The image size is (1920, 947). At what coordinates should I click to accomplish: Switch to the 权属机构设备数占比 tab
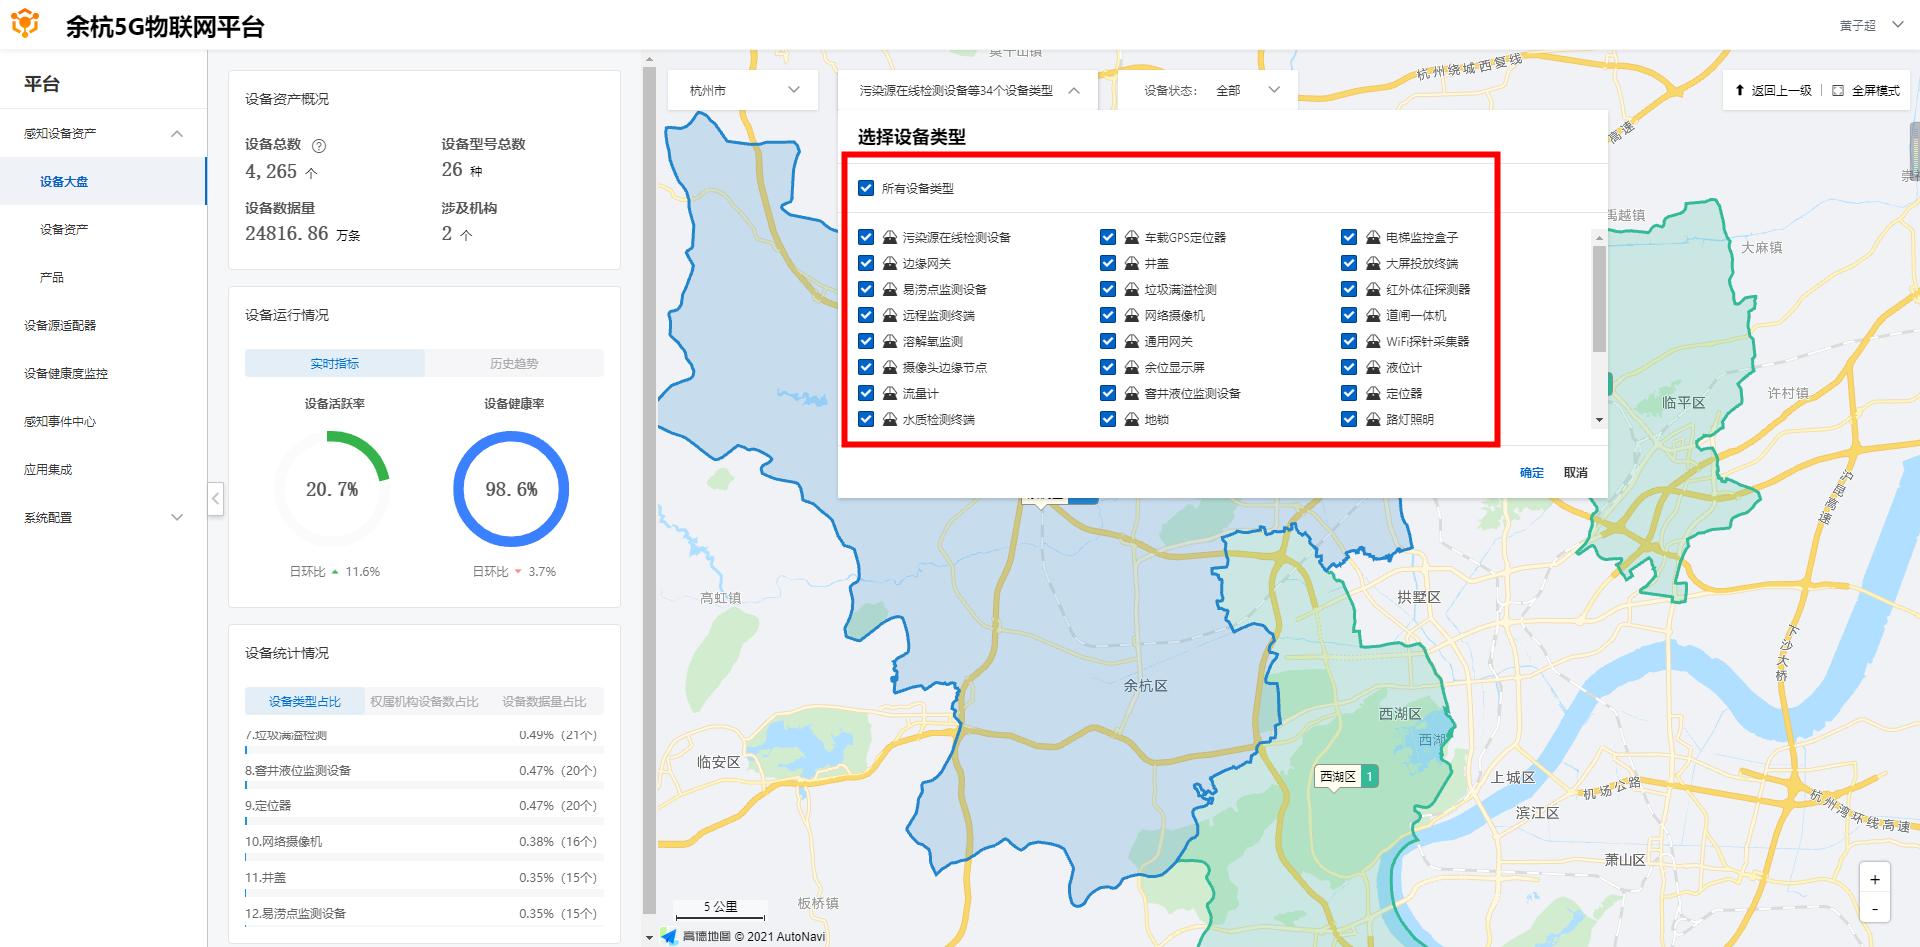click(x=424, y=701)
